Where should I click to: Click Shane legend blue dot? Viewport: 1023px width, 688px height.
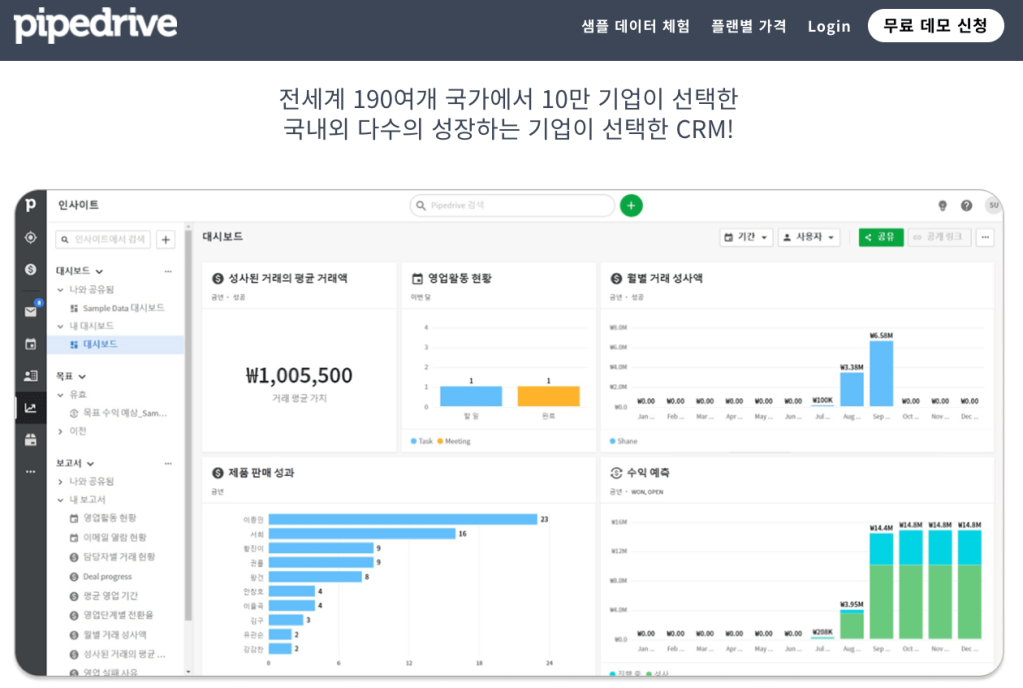[613, 441]
